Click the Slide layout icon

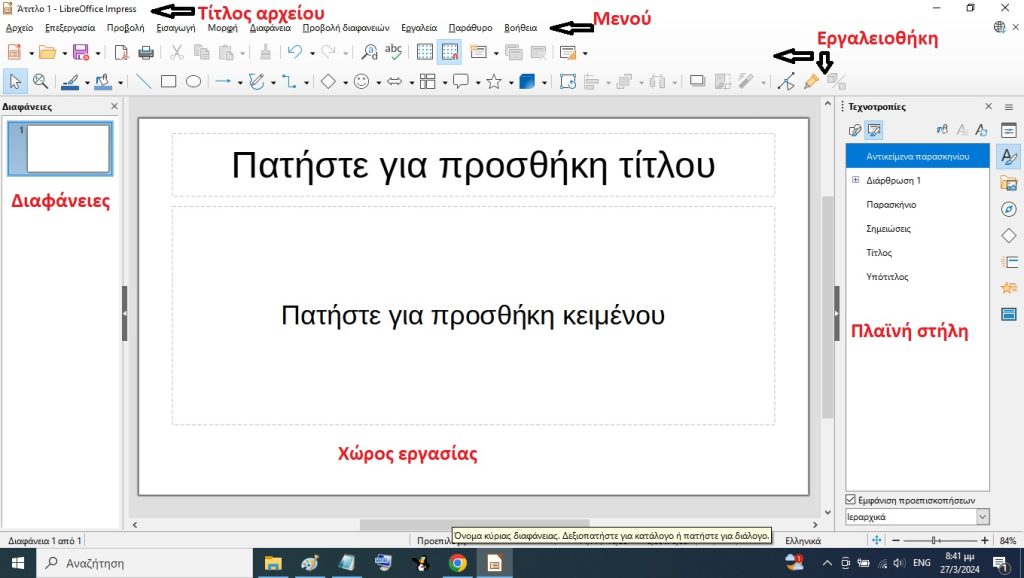coord(568,52)
